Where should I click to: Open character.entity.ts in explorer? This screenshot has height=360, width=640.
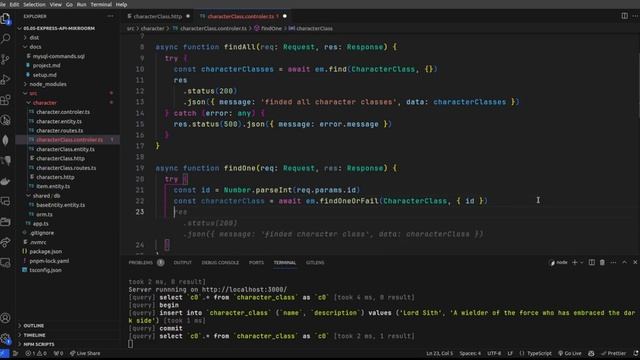tap(59, 121)
